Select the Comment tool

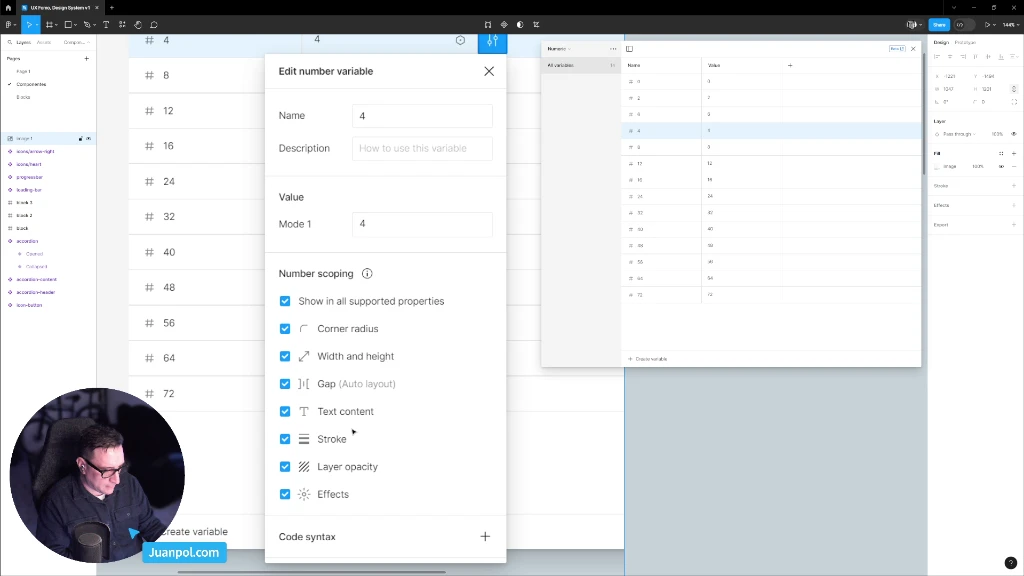(155, 25)
